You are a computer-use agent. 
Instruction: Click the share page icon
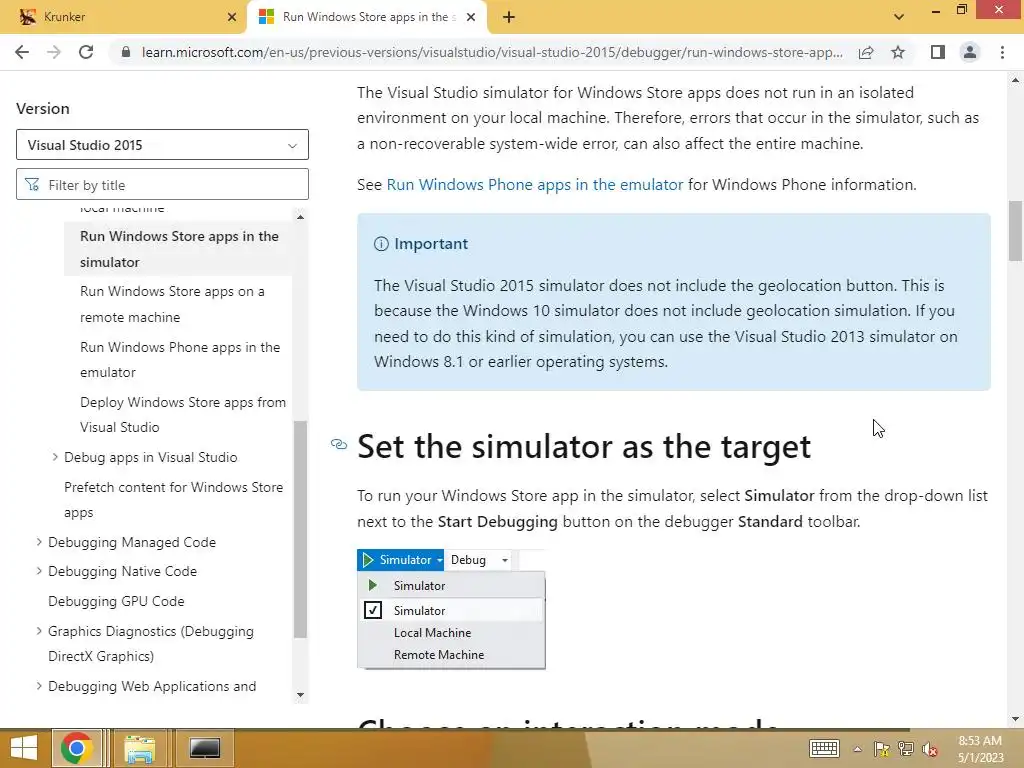tap(866, 52)
